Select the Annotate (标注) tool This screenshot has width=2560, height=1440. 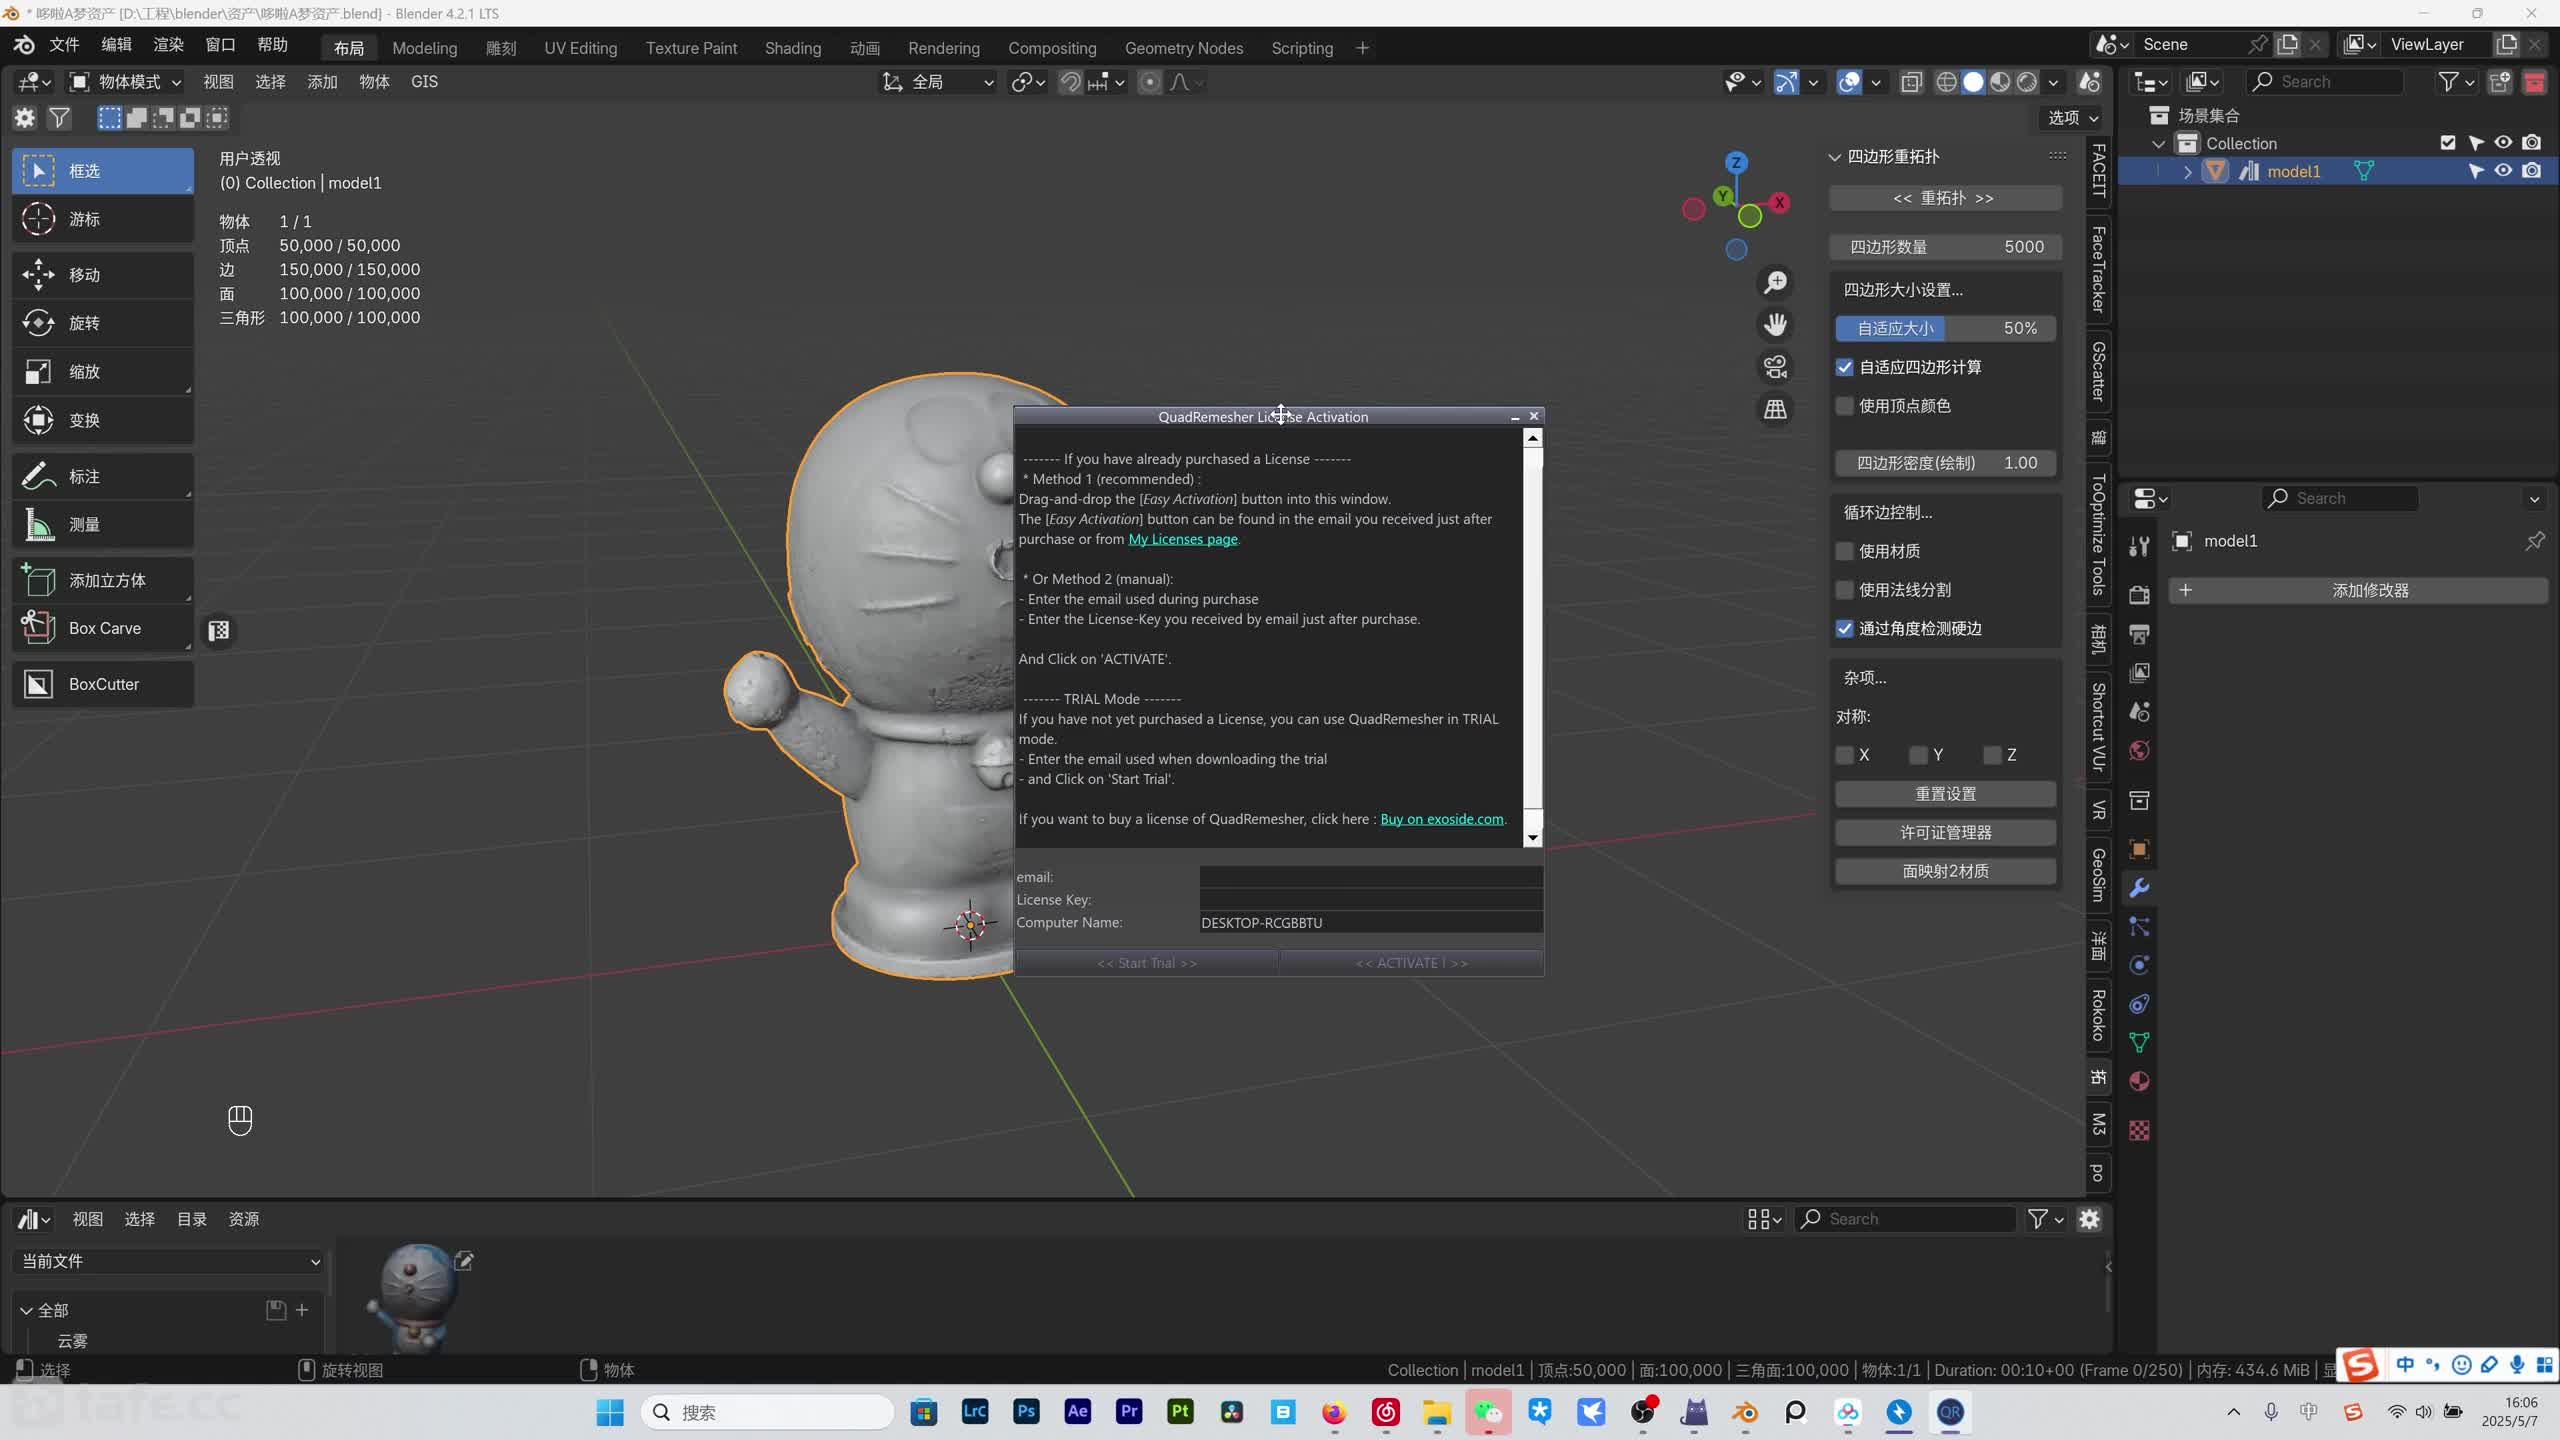[103, 476]
